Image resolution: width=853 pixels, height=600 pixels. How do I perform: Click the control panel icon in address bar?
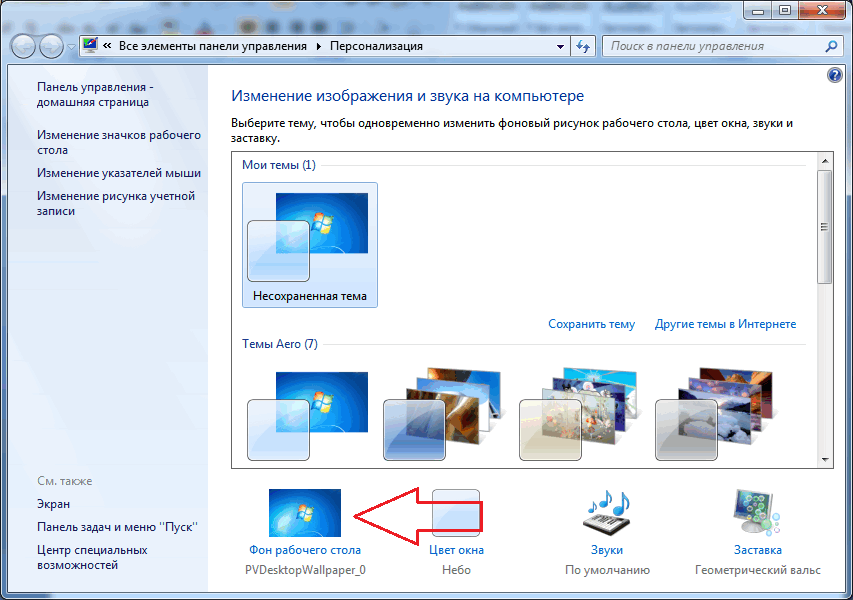pyautogui.click(x=90, y=46)
